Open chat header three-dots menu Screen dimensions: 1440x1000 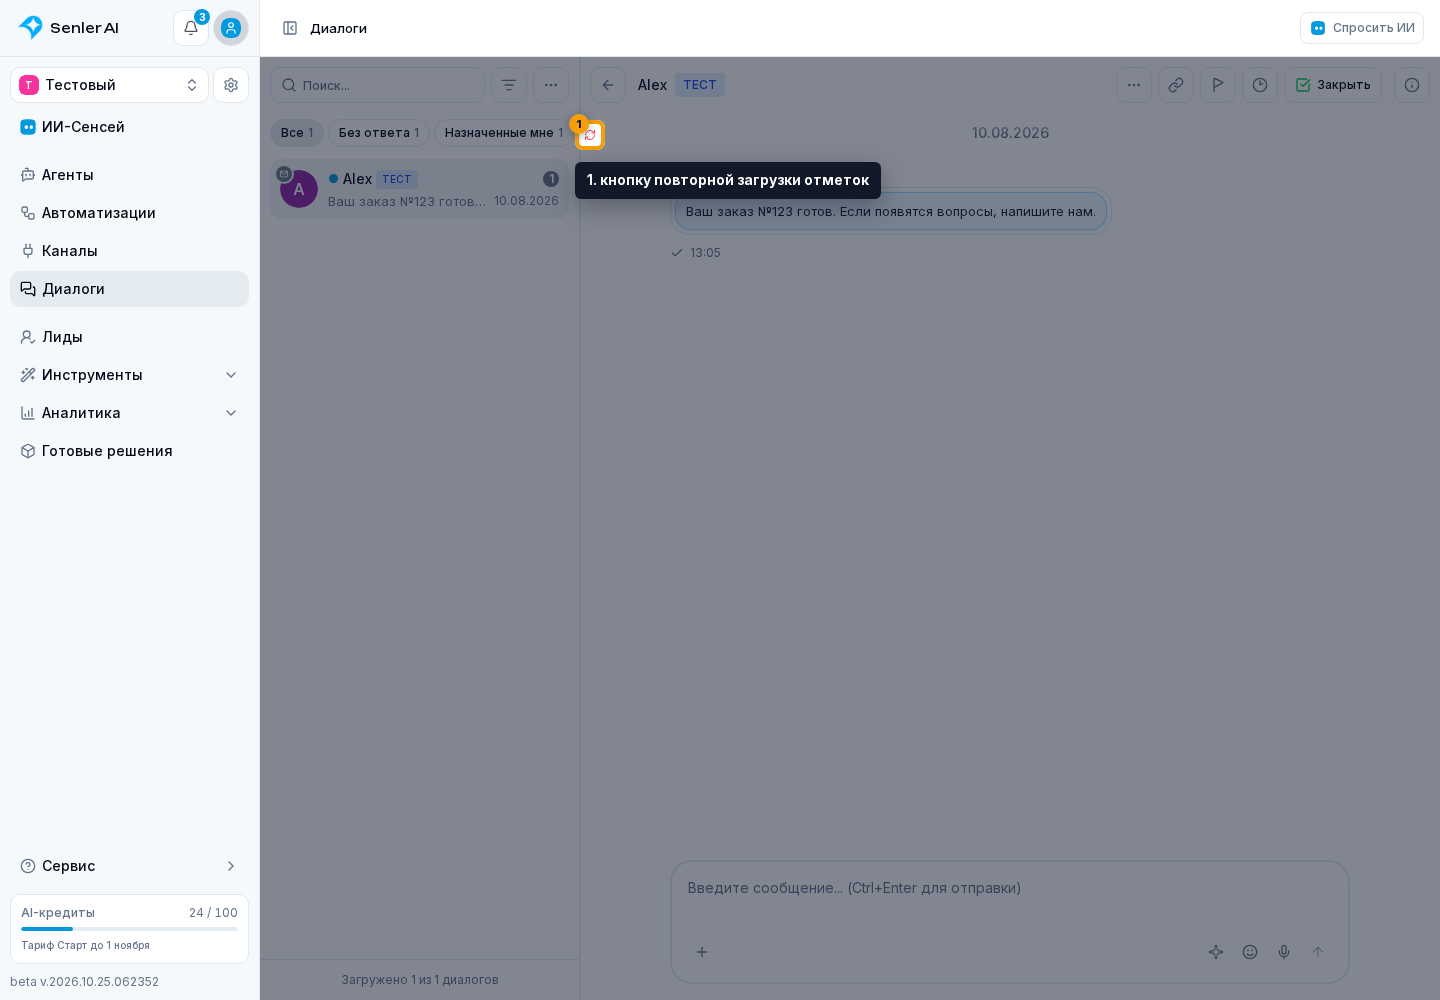coord(1134,85)
